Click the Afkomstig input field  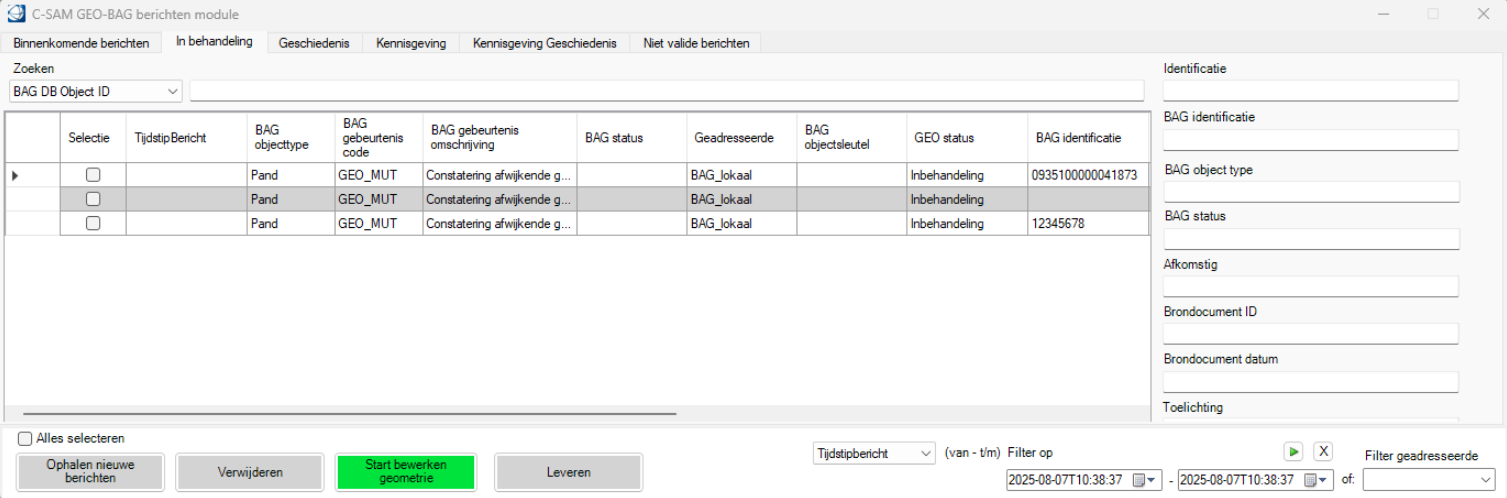point(1311,287)
